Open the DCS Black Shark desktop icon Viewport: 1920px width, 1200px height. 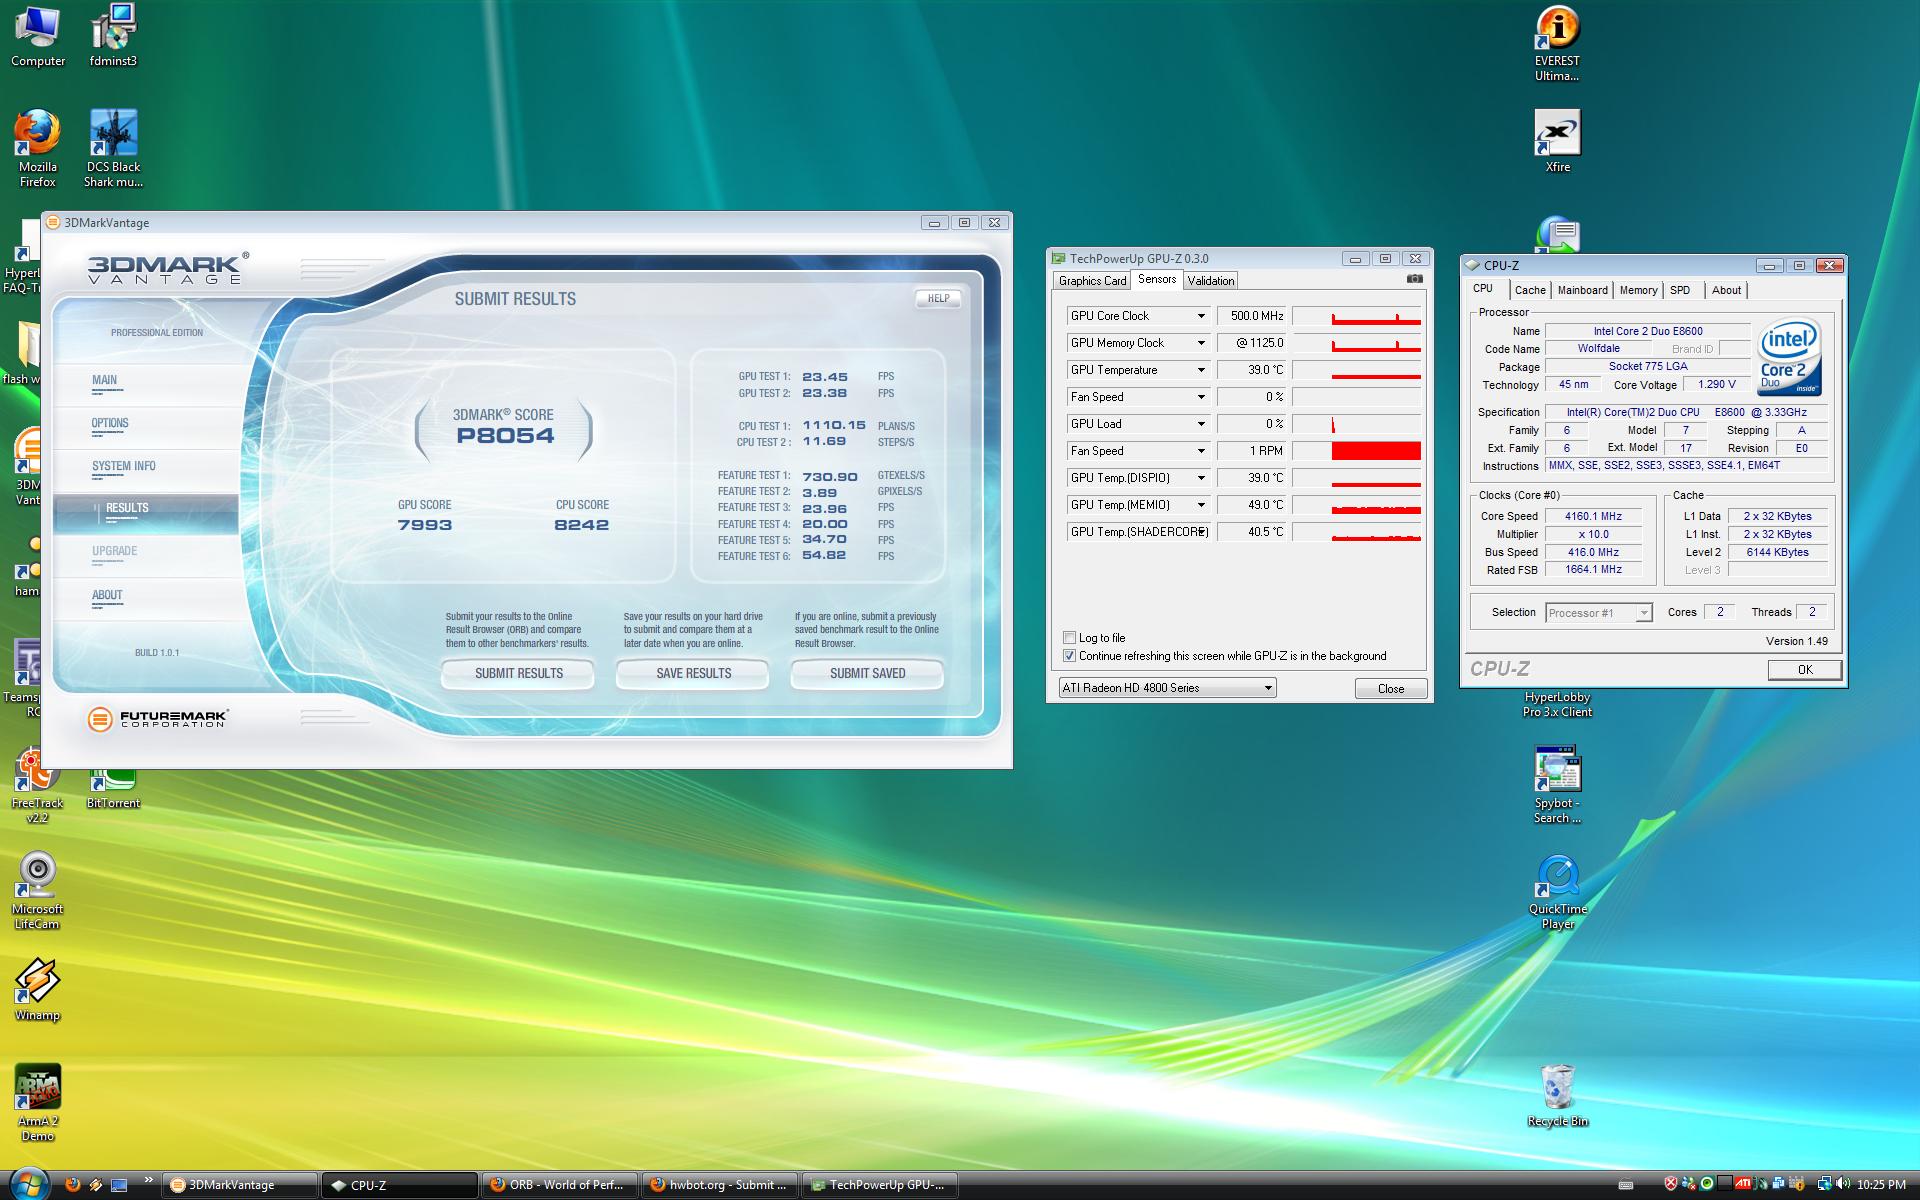113,148
